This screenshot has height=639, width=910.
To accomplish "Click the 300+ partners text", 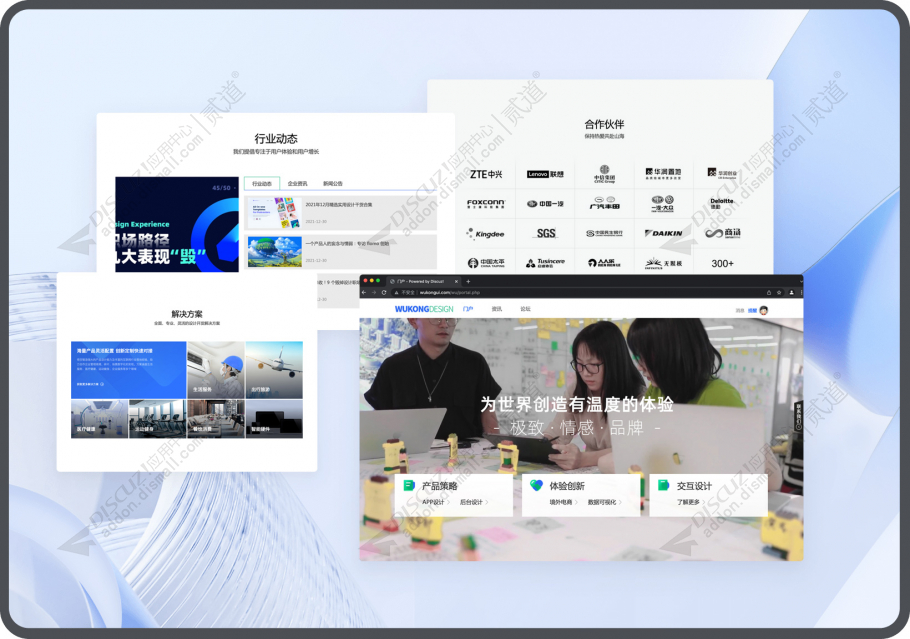I will (x=723, y=263).
